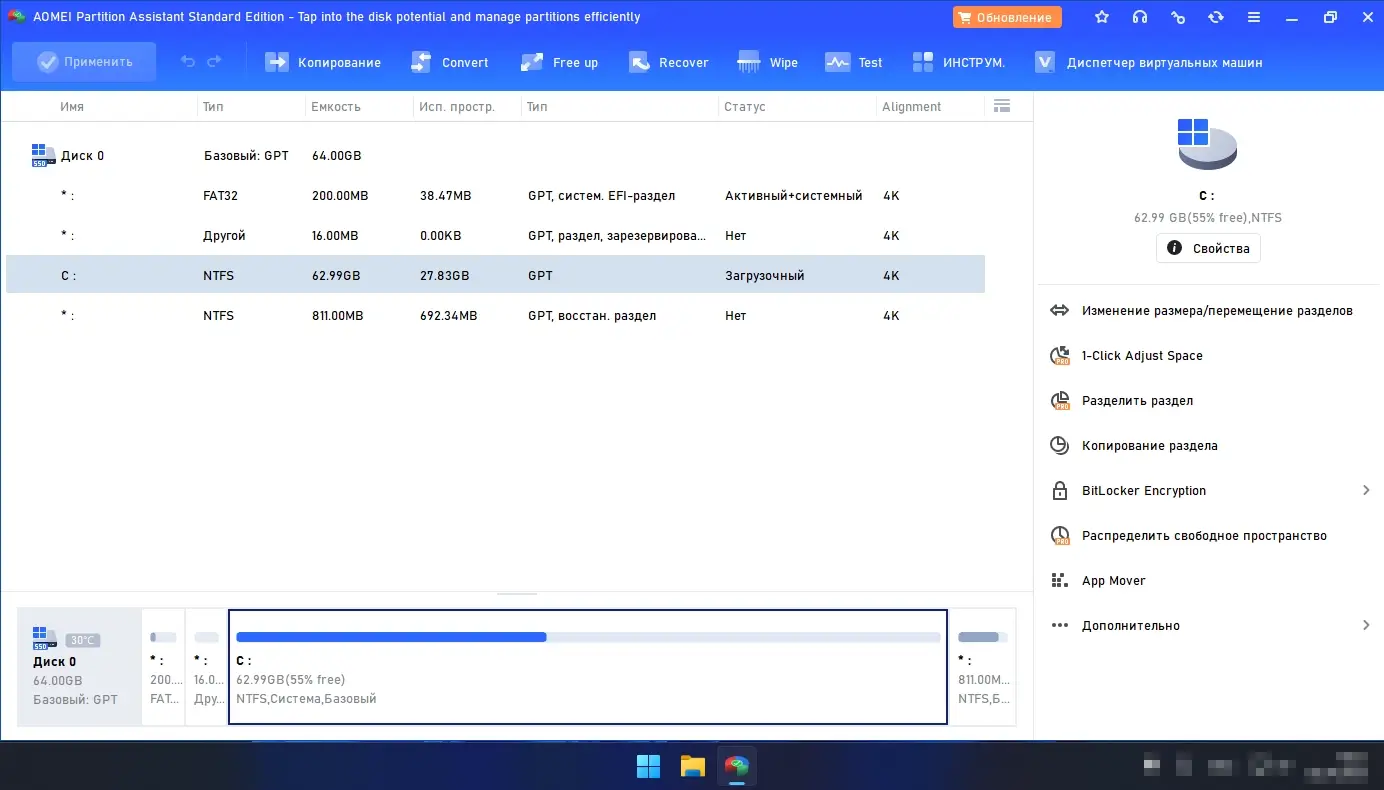Open Диспетчер виртуальных машин

1149,62
